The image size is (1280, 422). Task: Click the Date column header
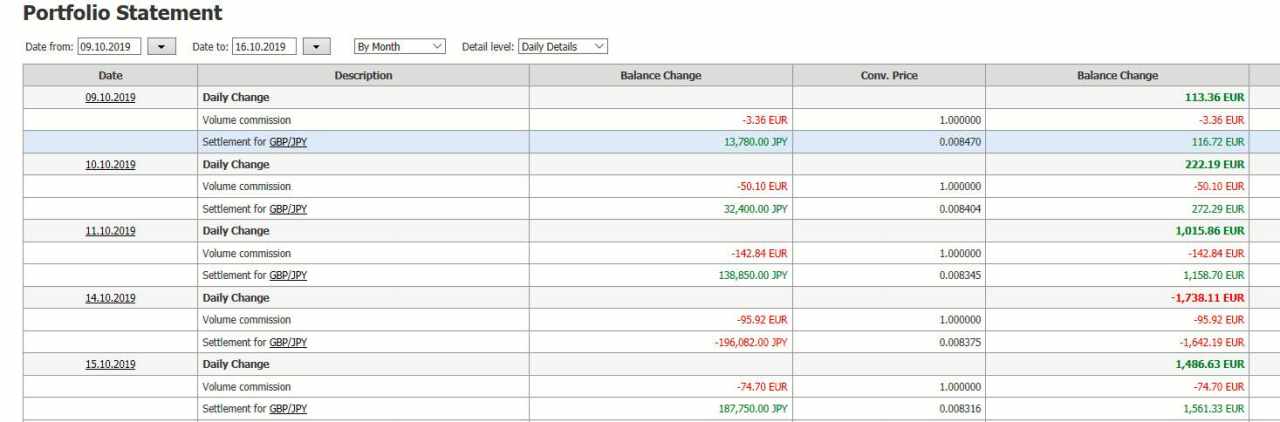point(110,76)
